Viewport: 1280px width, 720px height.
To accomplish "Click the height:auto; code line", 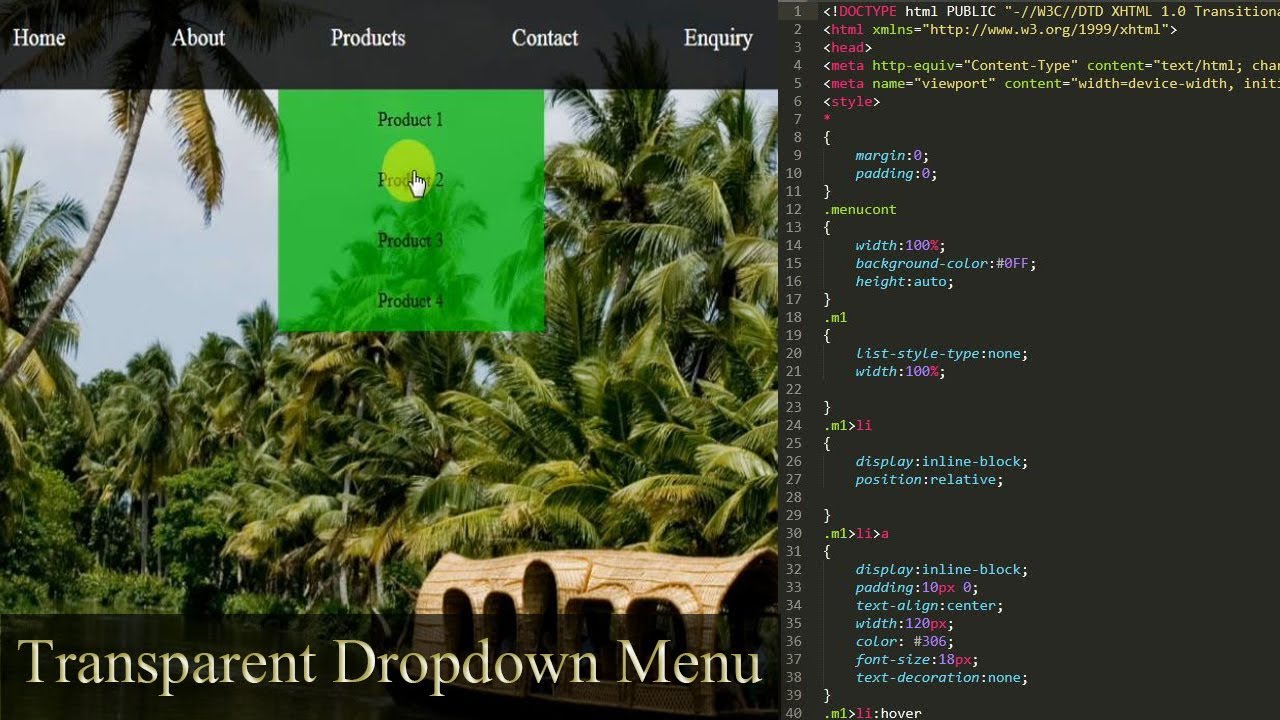I will click(x=905, y=282).
